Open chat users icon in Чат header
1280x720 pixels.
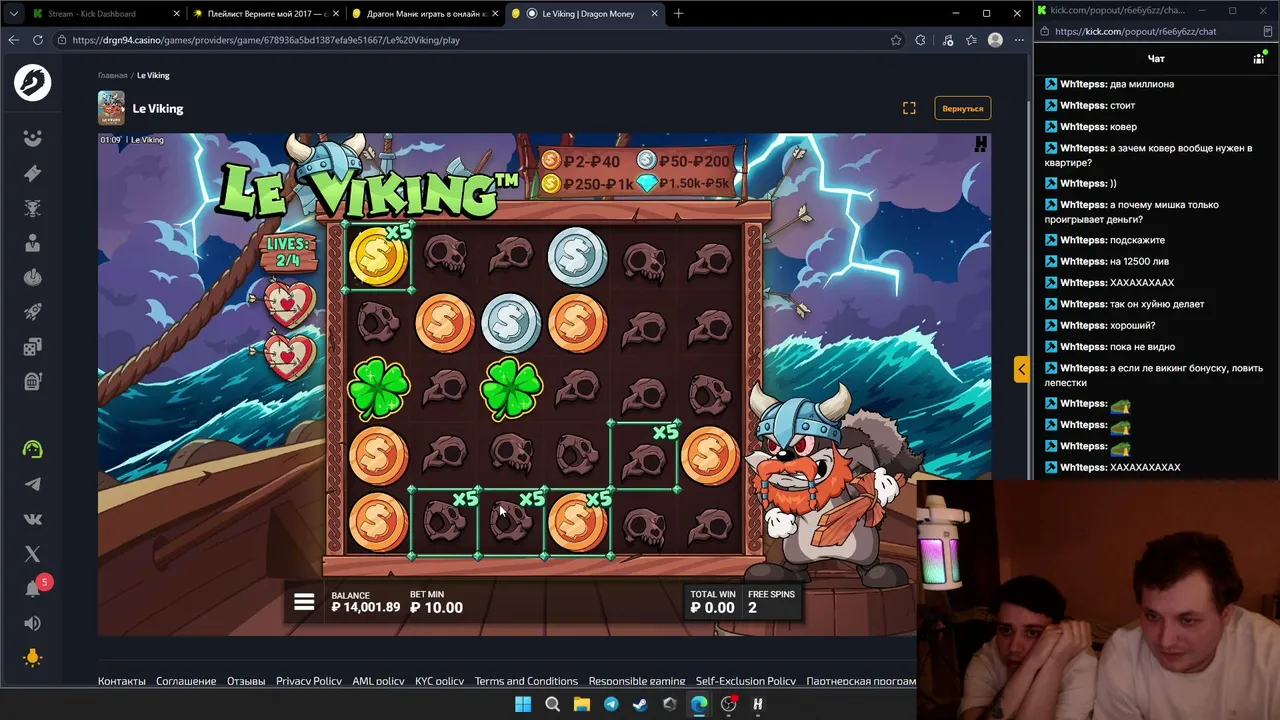tap(1259, 59)
